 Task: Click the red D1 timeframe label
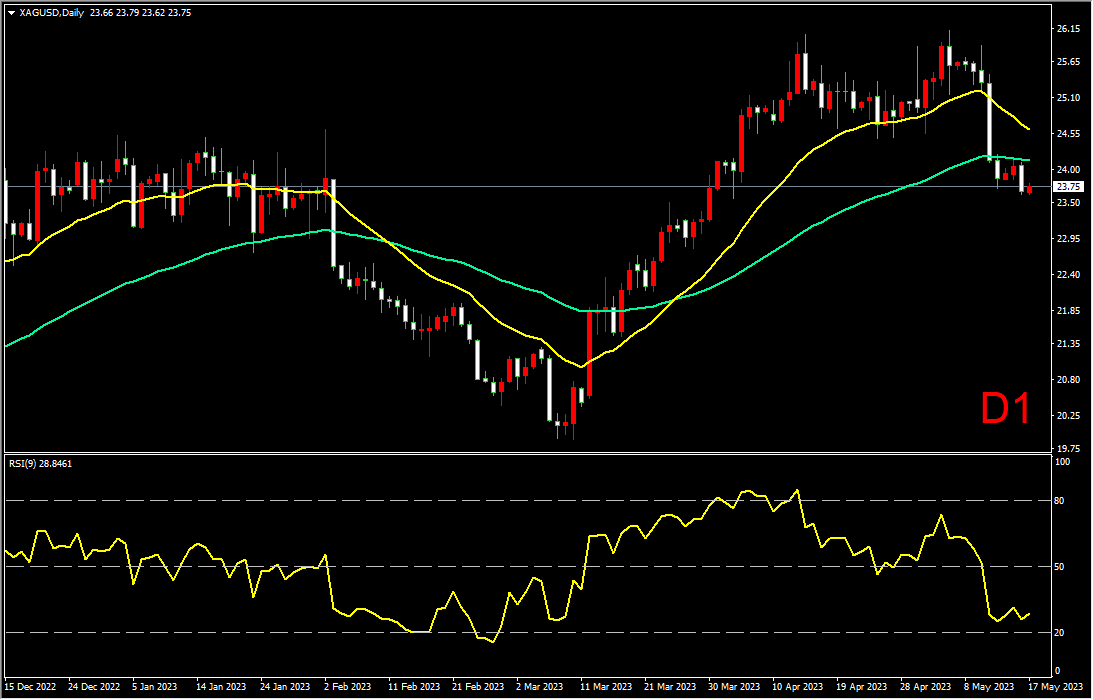[1005, 409]
